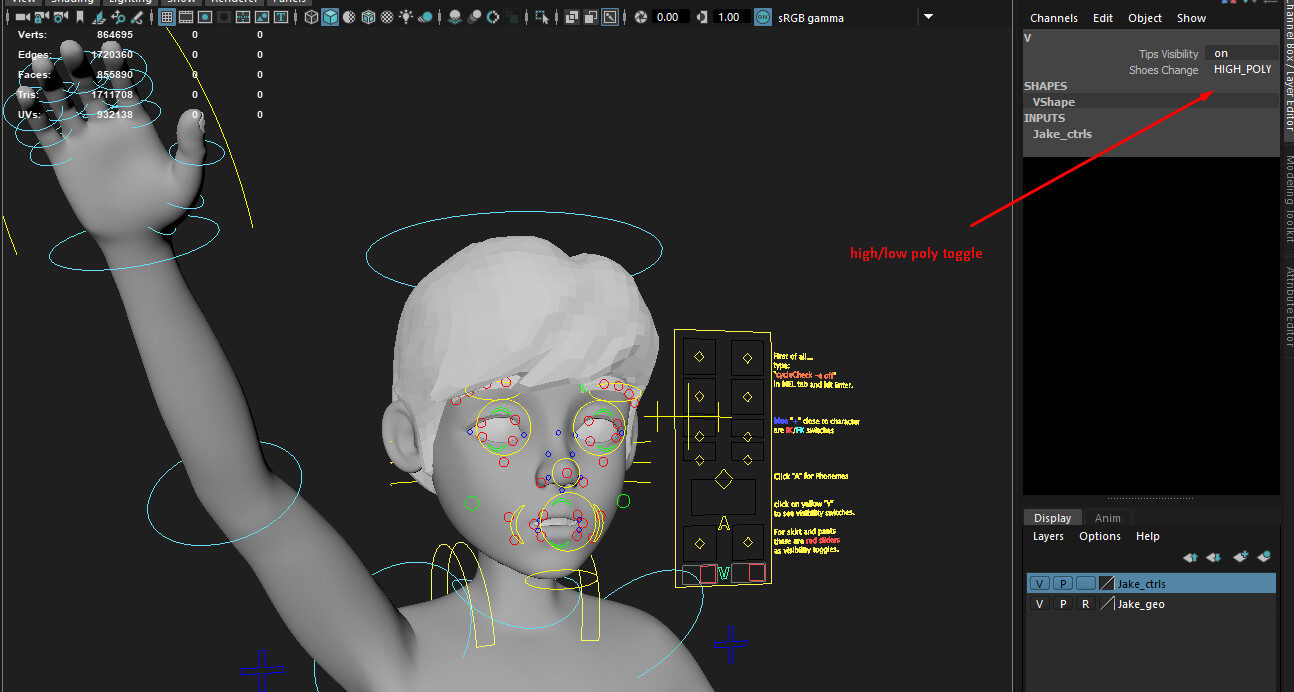Toggle the Resolution Gate display
This screenshot has width=1294, height=692.
[x=205, y=17]
